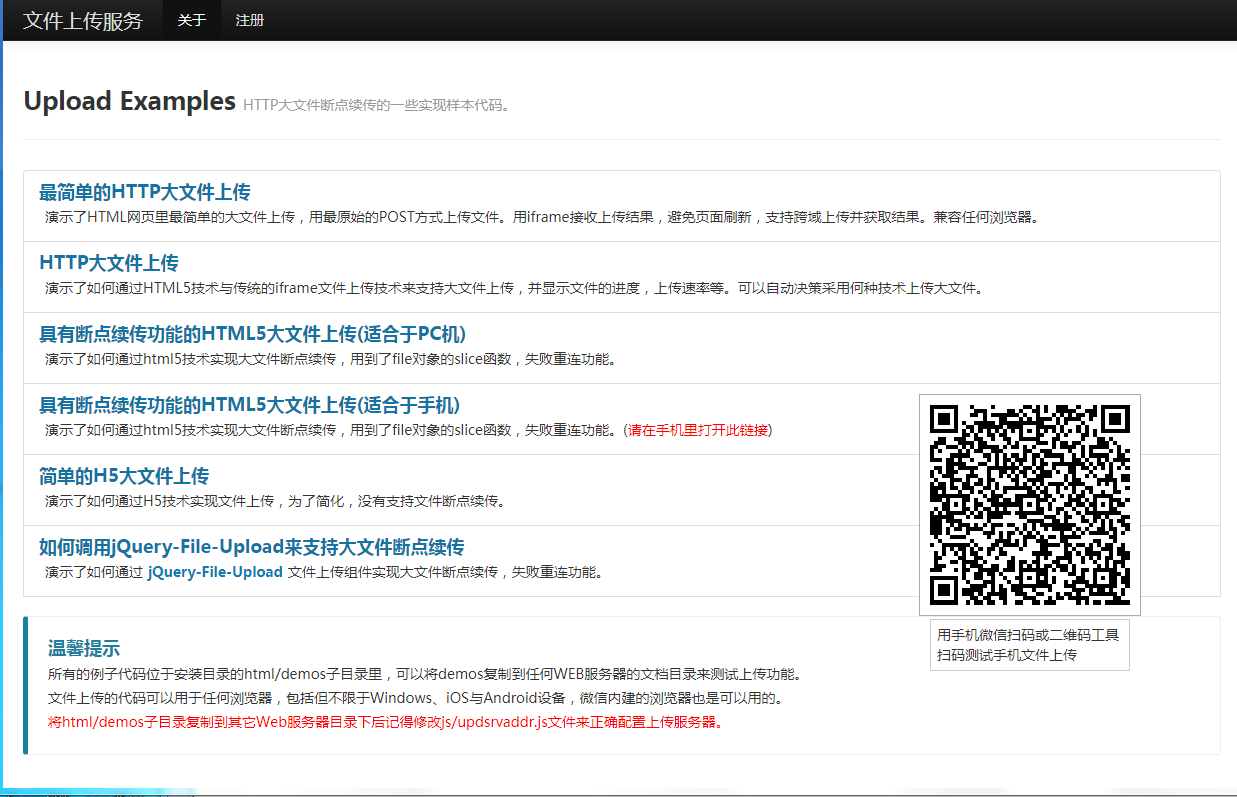Switch to the 关于 nav tab

coord(192,20)
